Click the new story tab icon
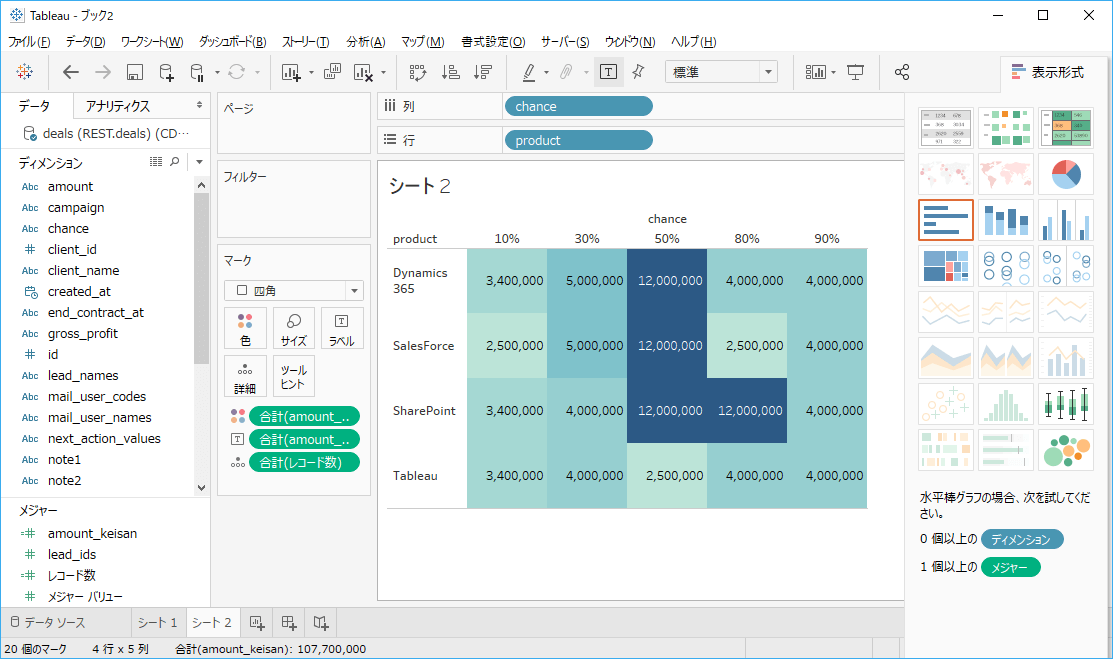The height and width of the screenshot is (659, 1113). pyautogui.click(x=321, y=623)
